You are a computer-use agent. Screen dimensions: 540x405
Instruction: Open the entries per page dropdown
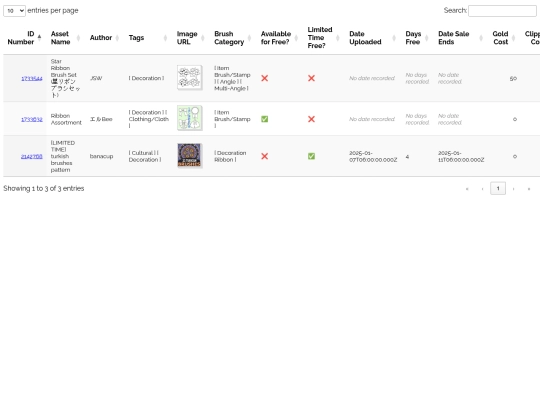[14, 11]
